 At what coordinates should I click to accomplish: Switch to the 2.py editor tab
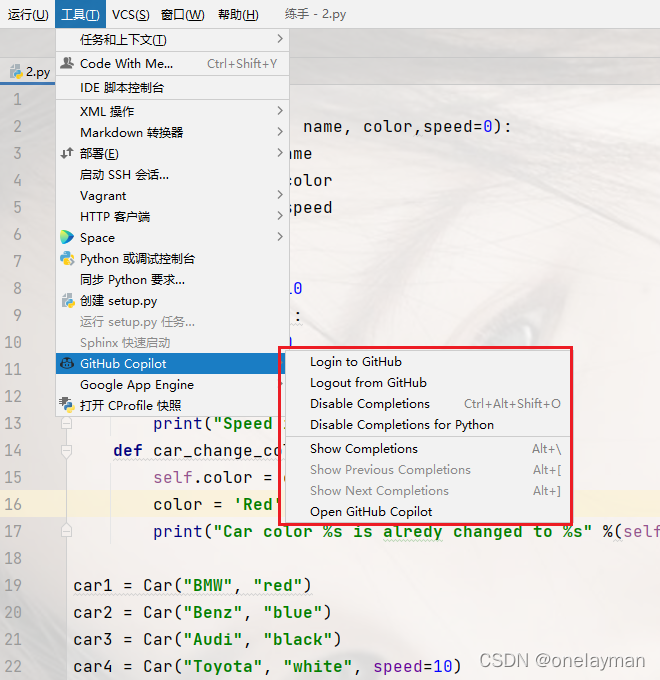click(x=29, y=72)
